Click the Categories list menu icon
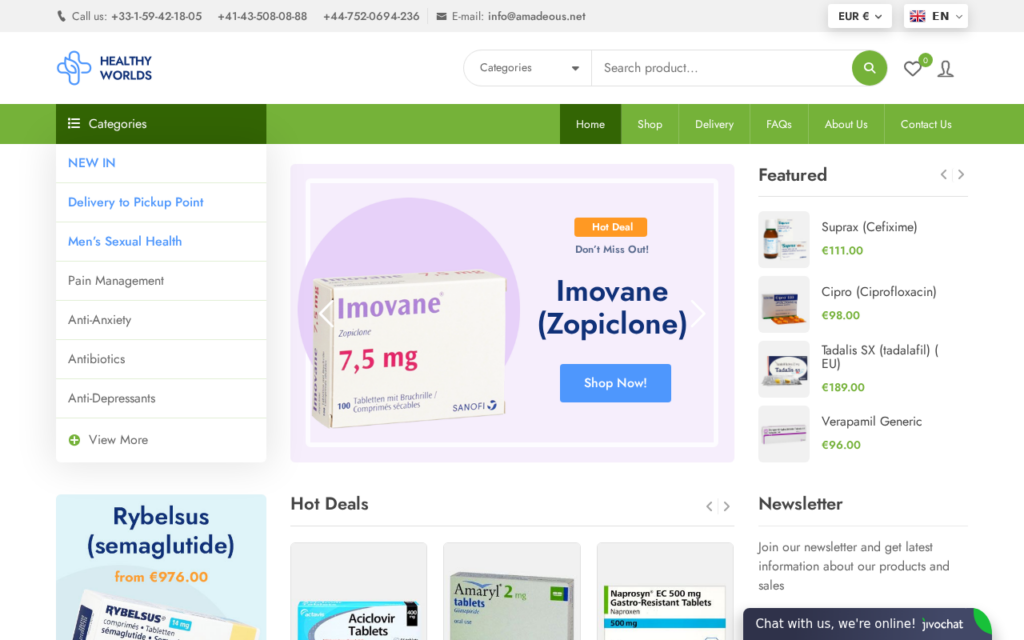Image resolution: width=1024 pixels, height=640 pixels. click(x=74, y=123)
